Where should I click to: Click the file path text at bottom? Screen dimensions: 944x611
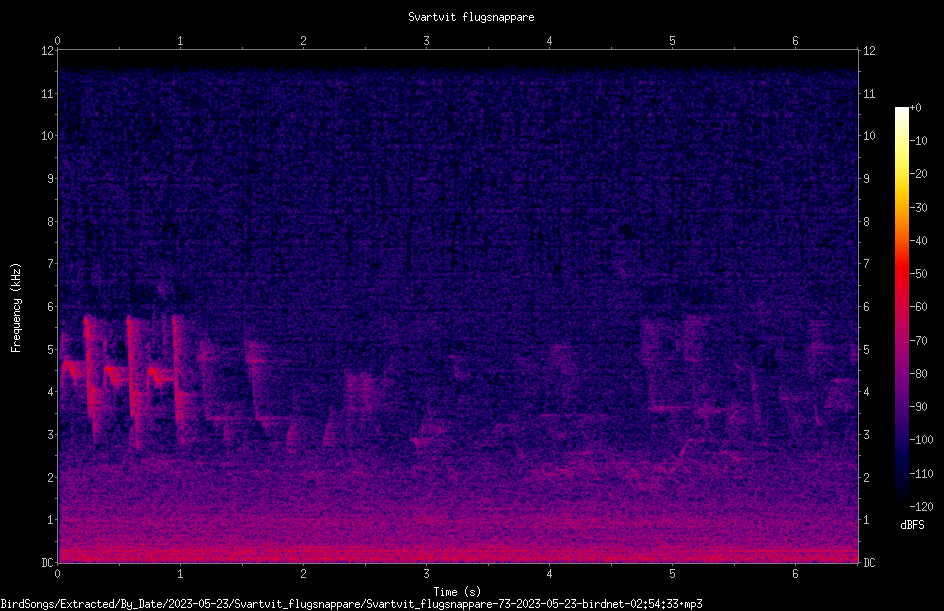coord(351,604)
